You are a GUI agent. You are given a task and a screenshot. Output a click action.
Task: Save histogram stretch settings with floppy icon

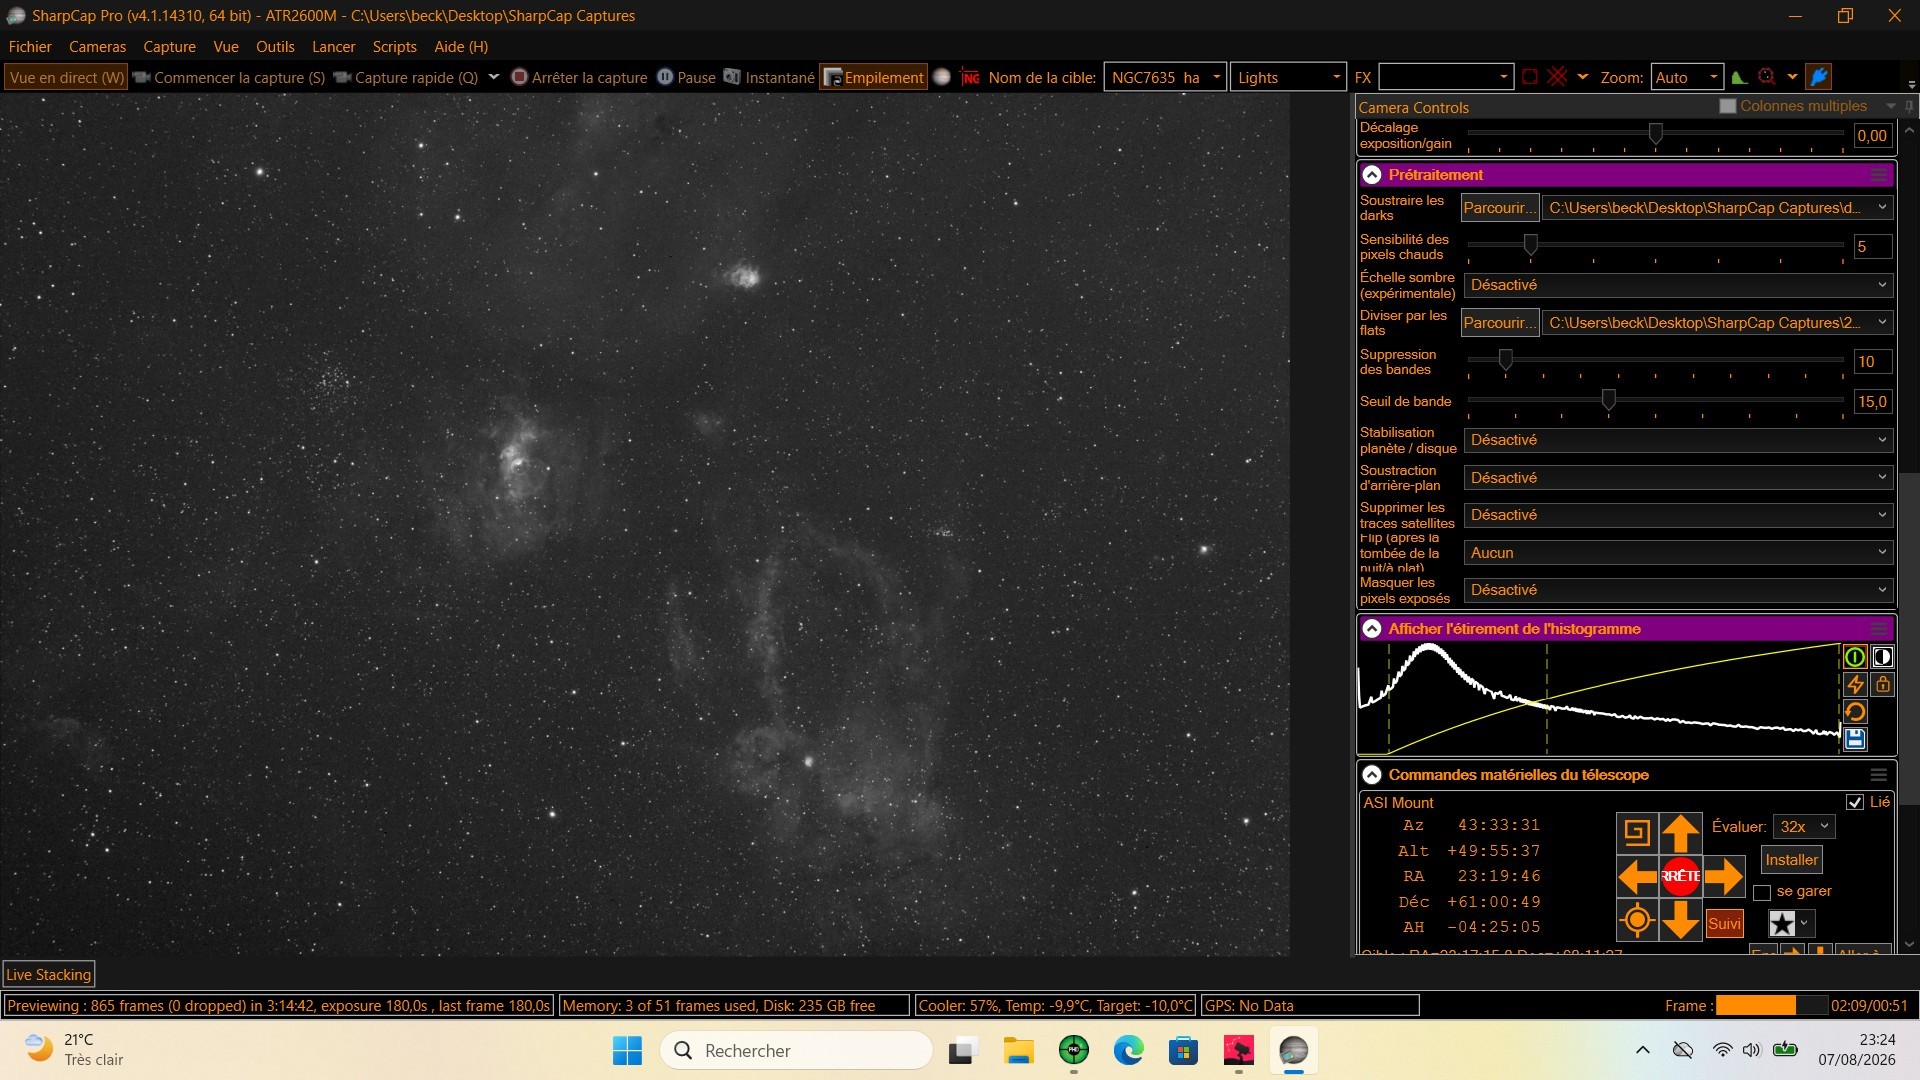pos(1855,739)
